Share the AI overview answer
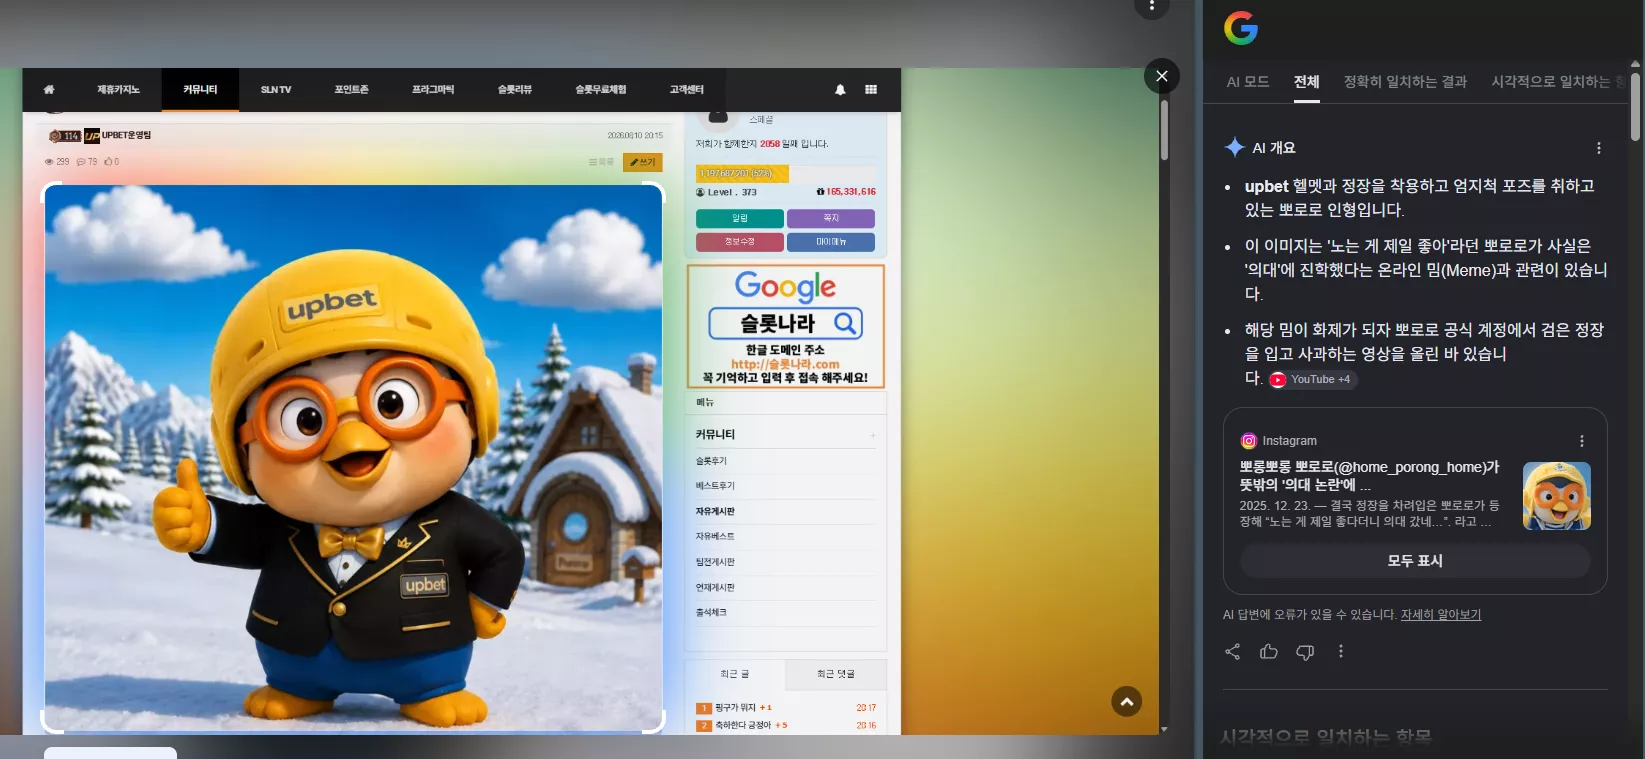 (x=1233, y=652)
